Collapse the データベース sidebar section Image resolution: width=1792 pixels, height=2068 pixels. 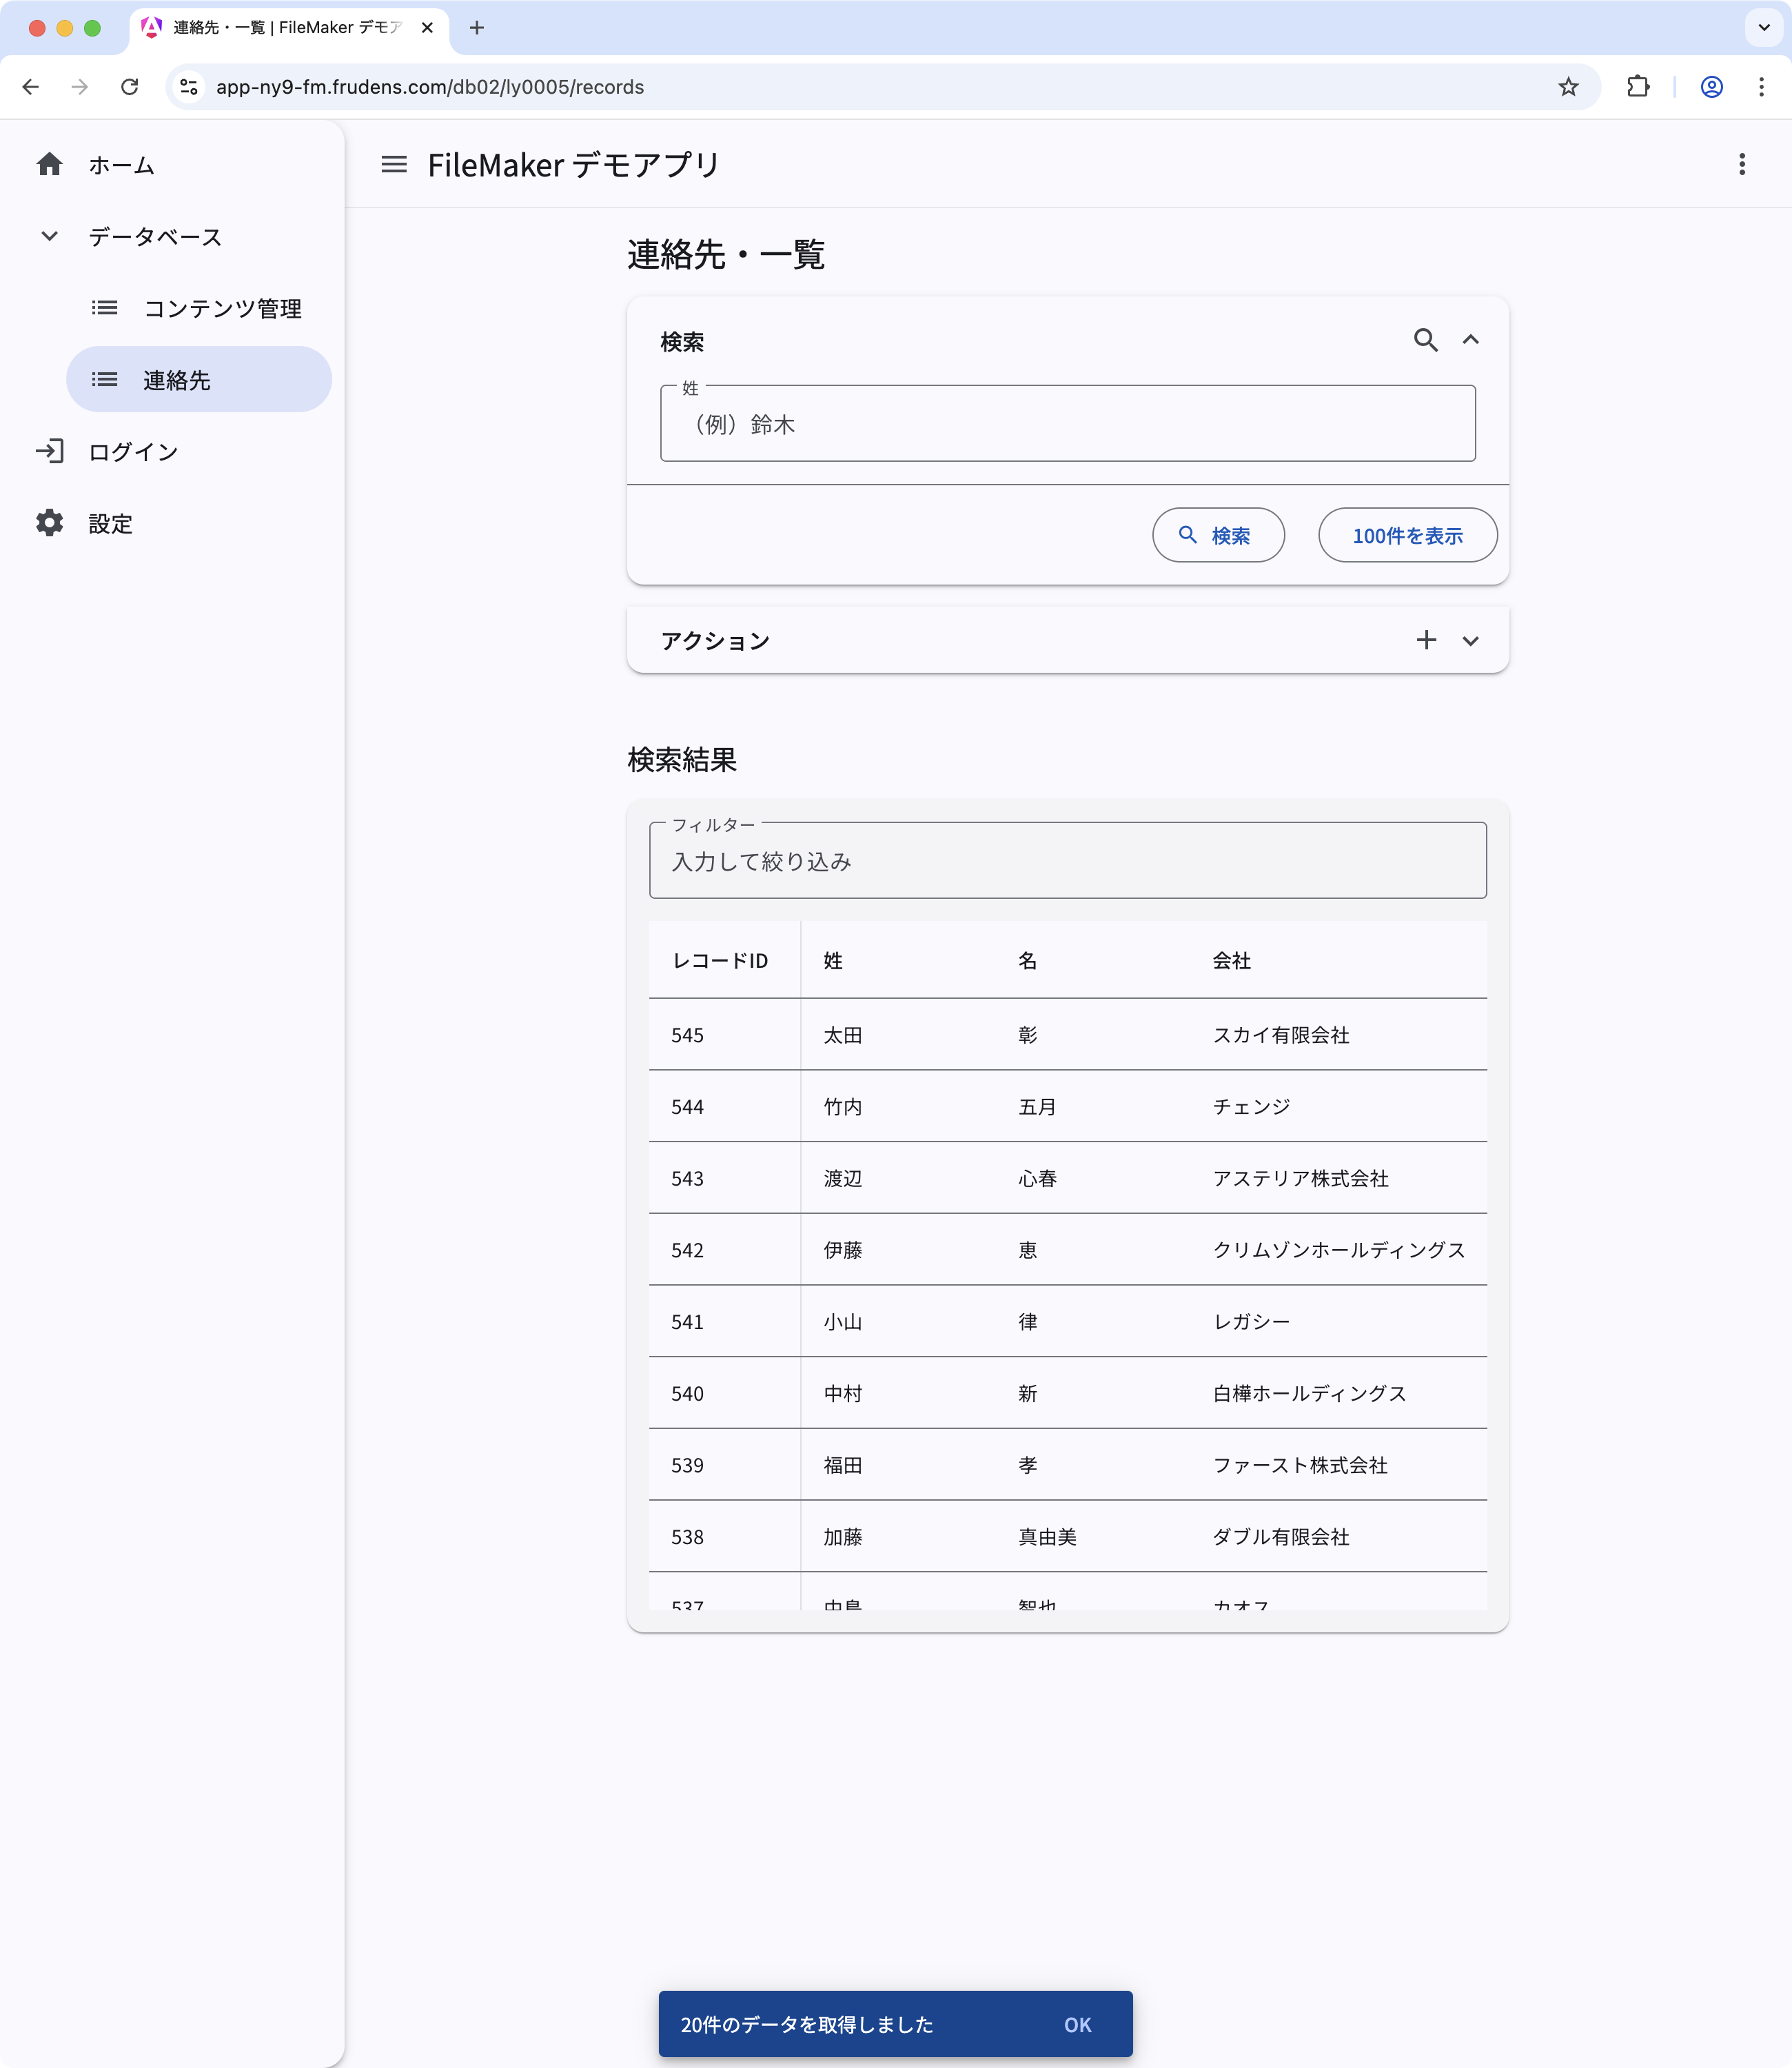49,237
